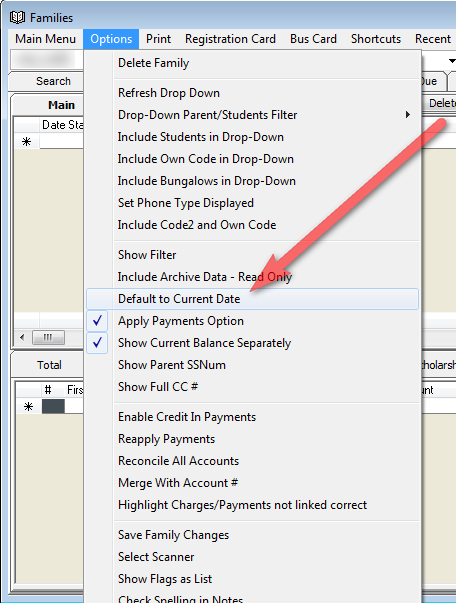Image resolution: width=456 pixels, height=603 pixels.
Task: Open the Main Menu item
Action: 45,39
